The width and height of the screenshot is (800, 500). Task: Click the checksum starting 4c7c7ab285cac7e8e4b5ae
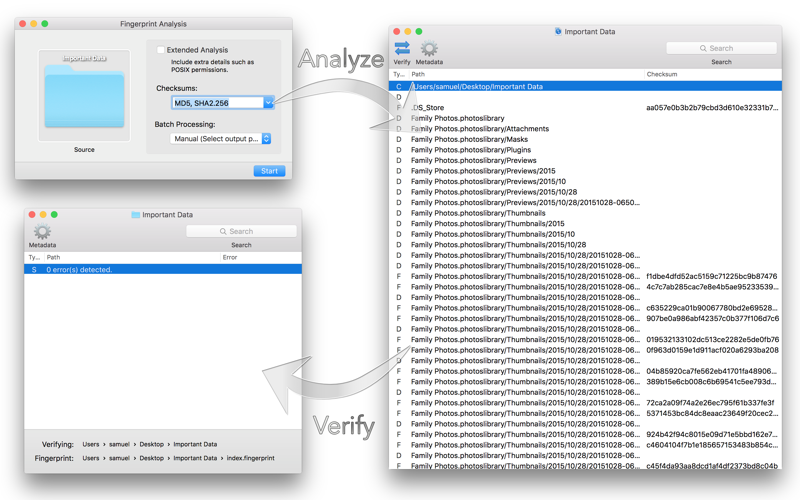click(712, 287)
